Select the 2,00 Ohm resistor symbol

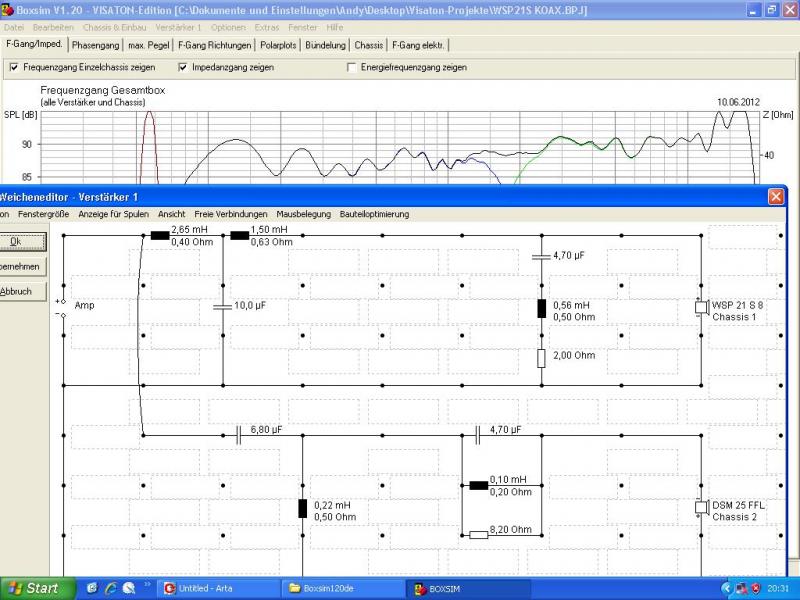point(541,358)
